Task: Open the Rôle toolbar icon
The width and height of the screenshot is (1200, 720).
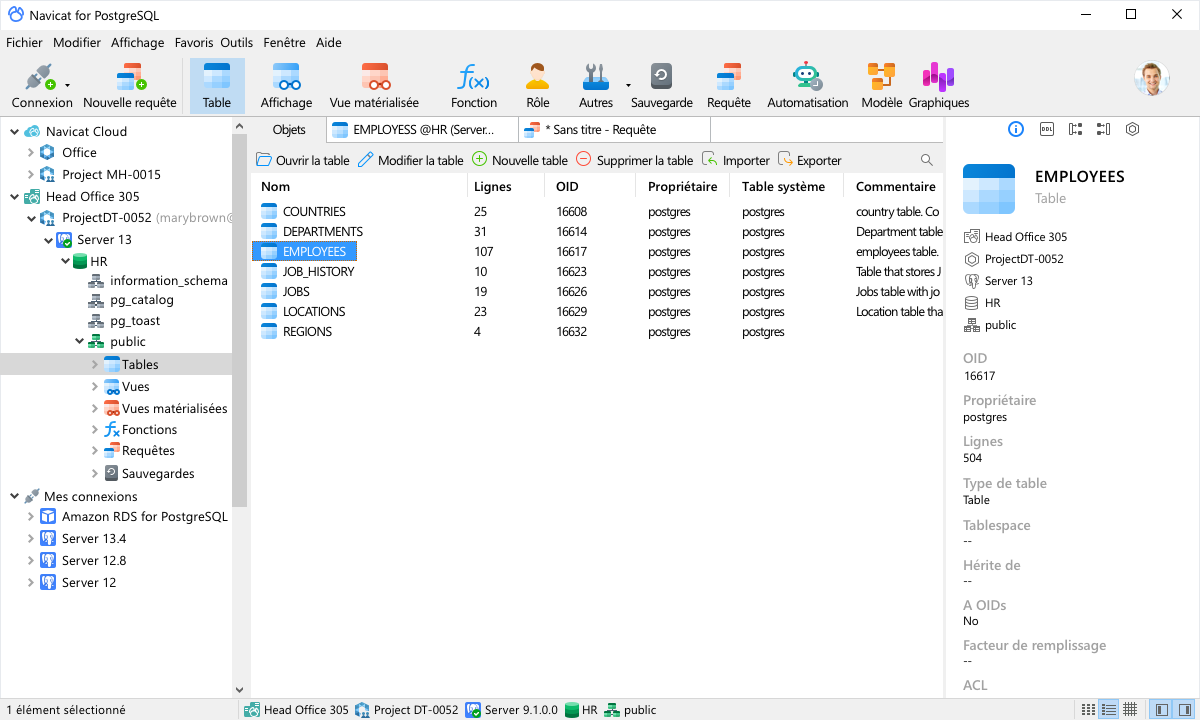Action: click(x=538, y=86)
